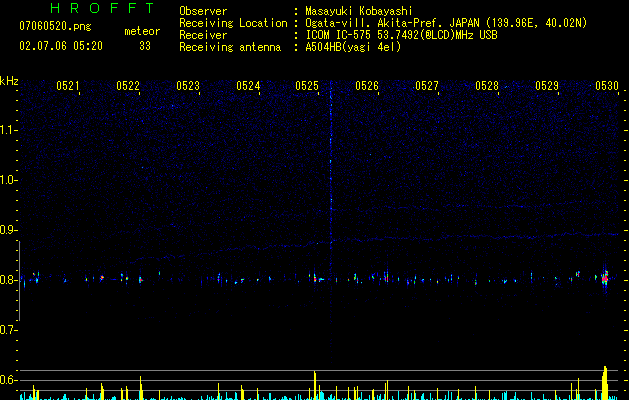This screenshot has height=400, width=629.
Task: Click the 0.9 kHz axis label
Action: pos(8,230)
